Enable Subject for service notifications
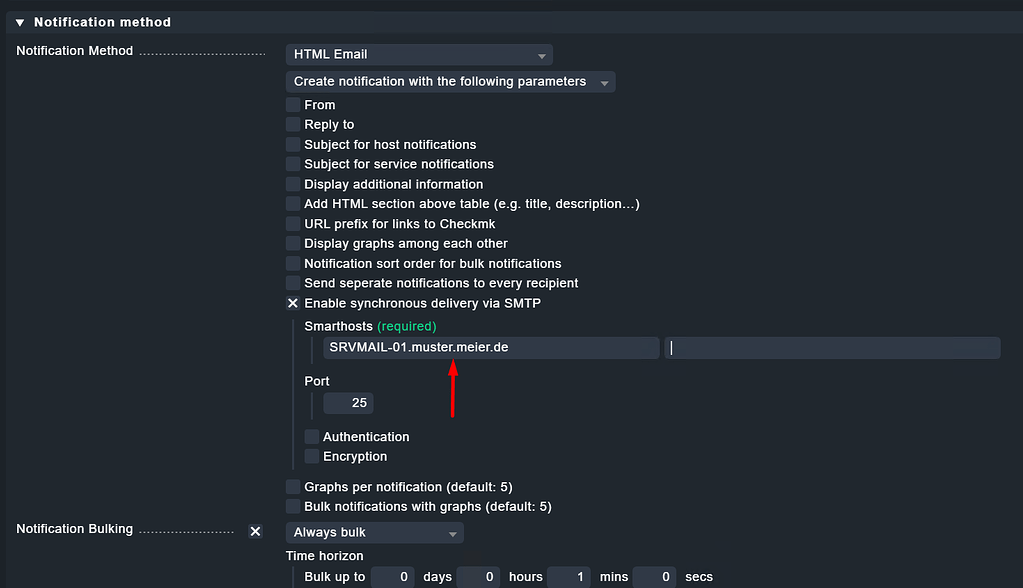 [292, 164]
